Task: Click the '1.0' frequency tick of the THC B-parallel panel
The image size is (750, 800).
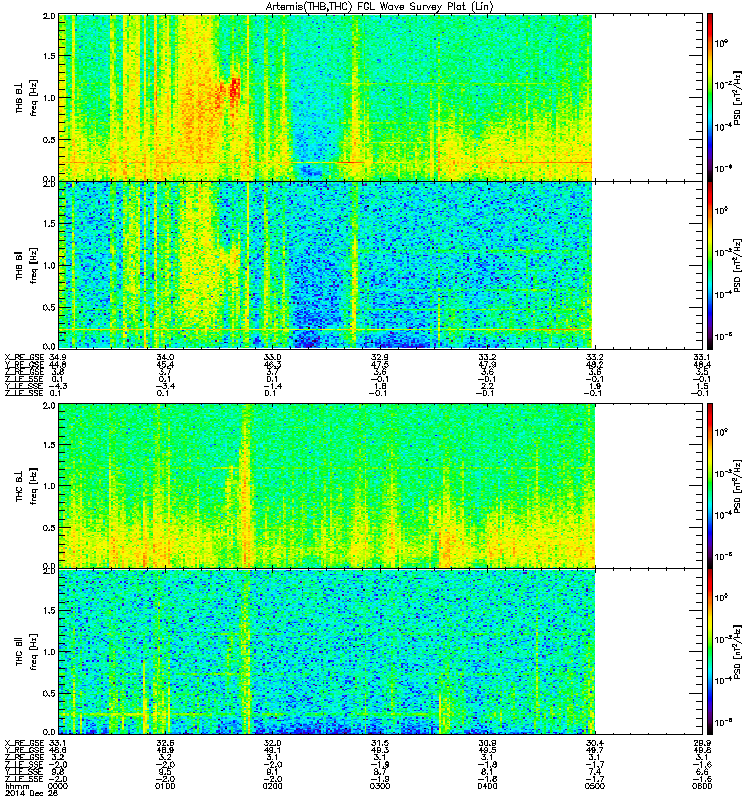Action: (49, 652)
